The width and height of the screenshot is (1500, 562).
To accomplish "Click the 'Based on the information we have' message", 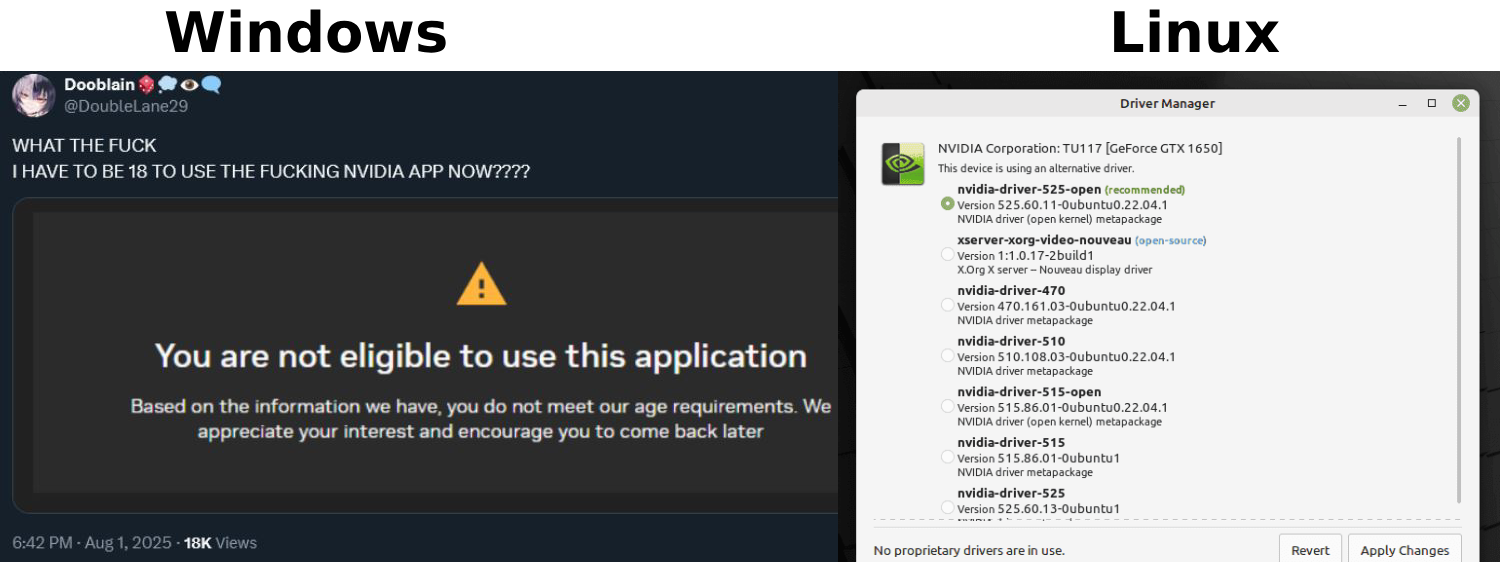I will point(481,419).
